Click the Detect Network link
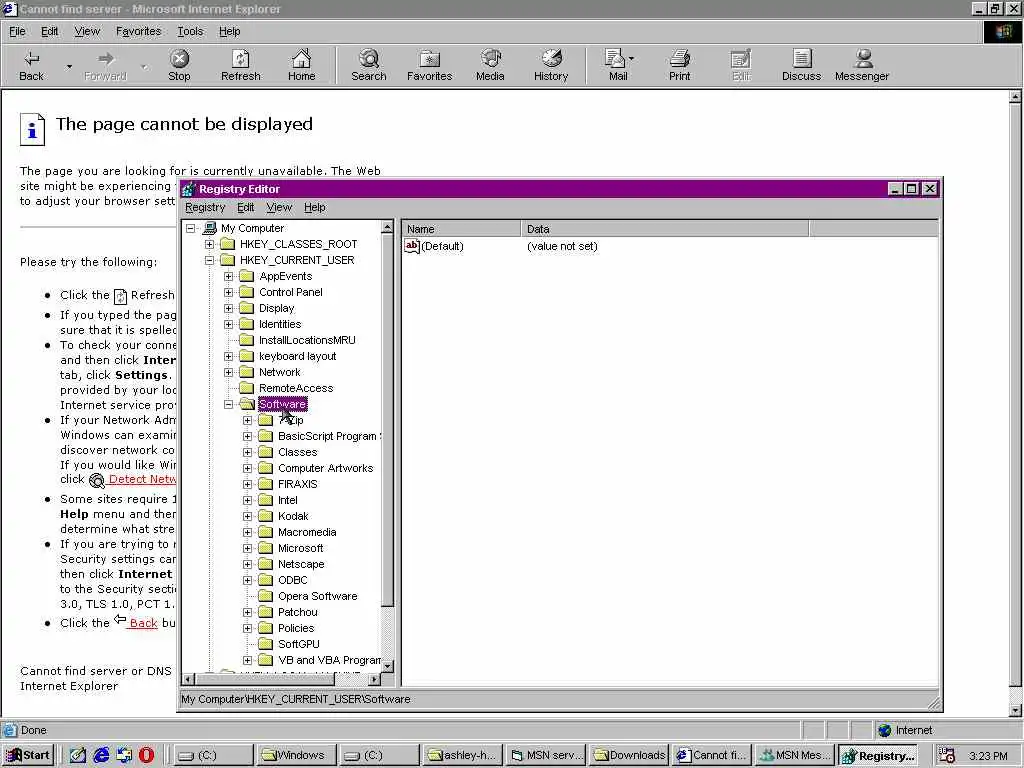The height and width of the screenshot is (768, 1024). [x=142, y=479]
